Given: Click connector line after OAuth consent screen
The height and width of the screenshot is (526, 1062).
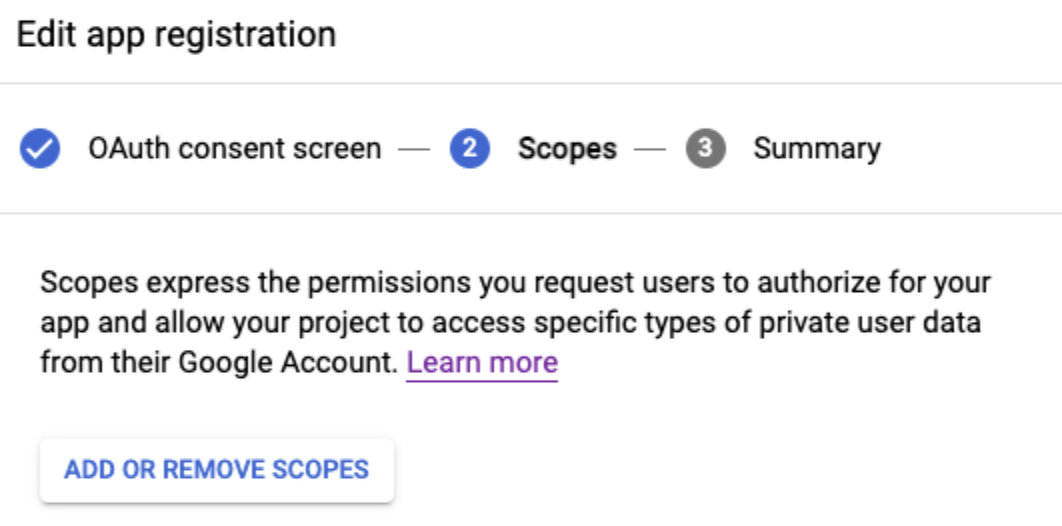Looking at the screenshot, I should (x=414, y=149).
